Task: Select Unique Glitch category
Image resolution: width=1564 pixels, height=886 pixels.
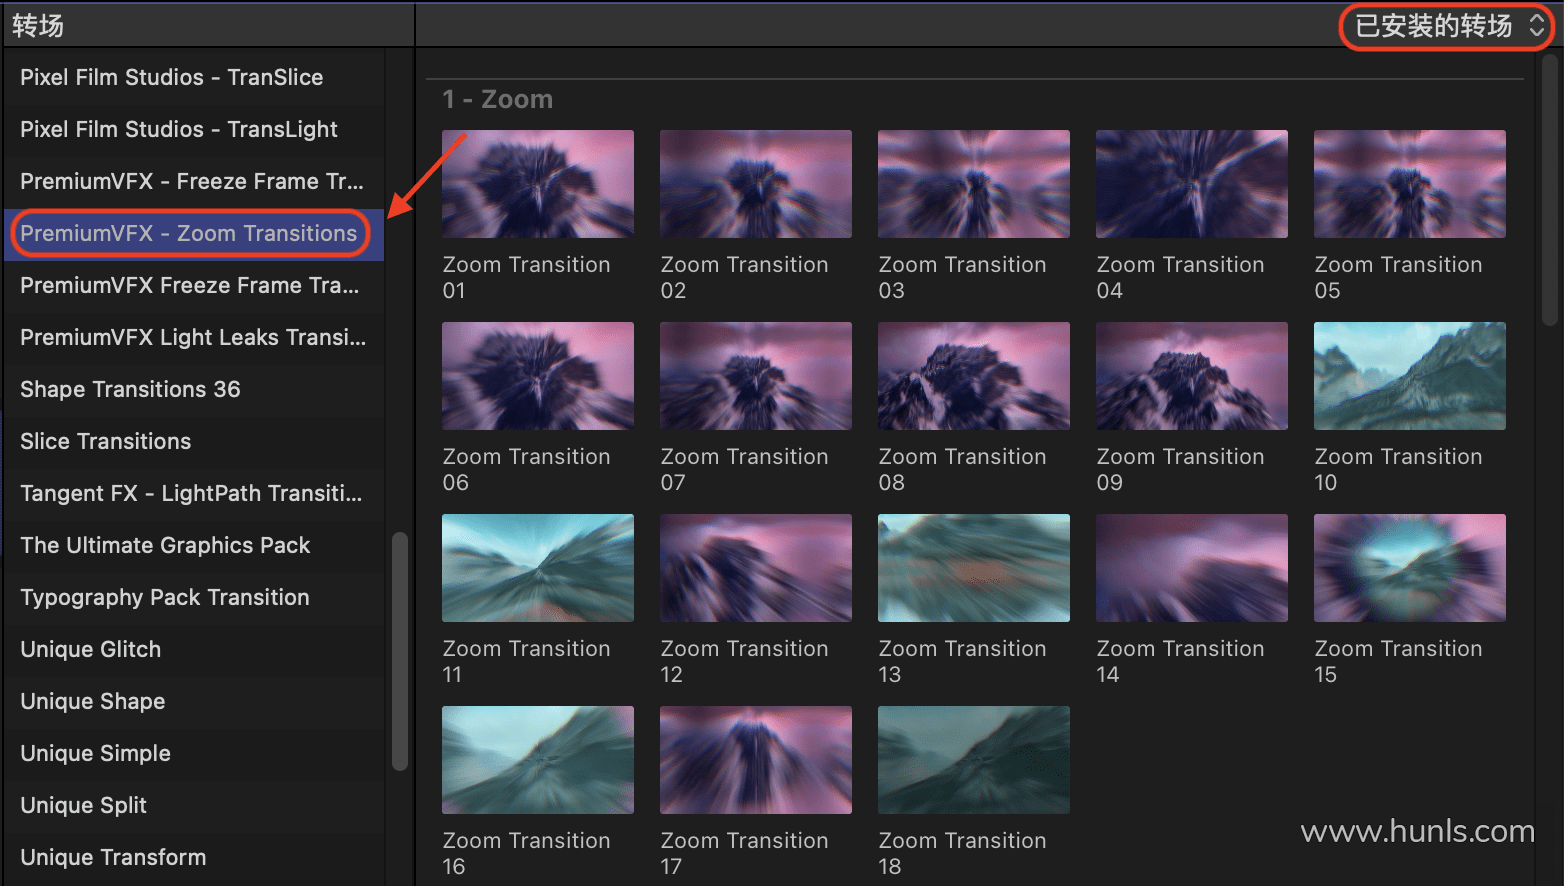Action: click(x=194, y=650)
